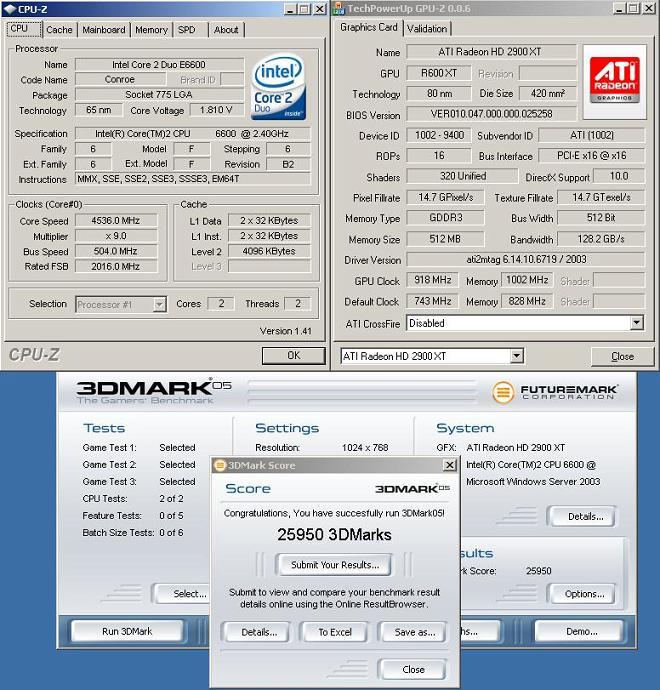The height and width of the screenshot is (690, 660).
Task: Open the Memory tab in CPU-Z
Action: (151, 30)
